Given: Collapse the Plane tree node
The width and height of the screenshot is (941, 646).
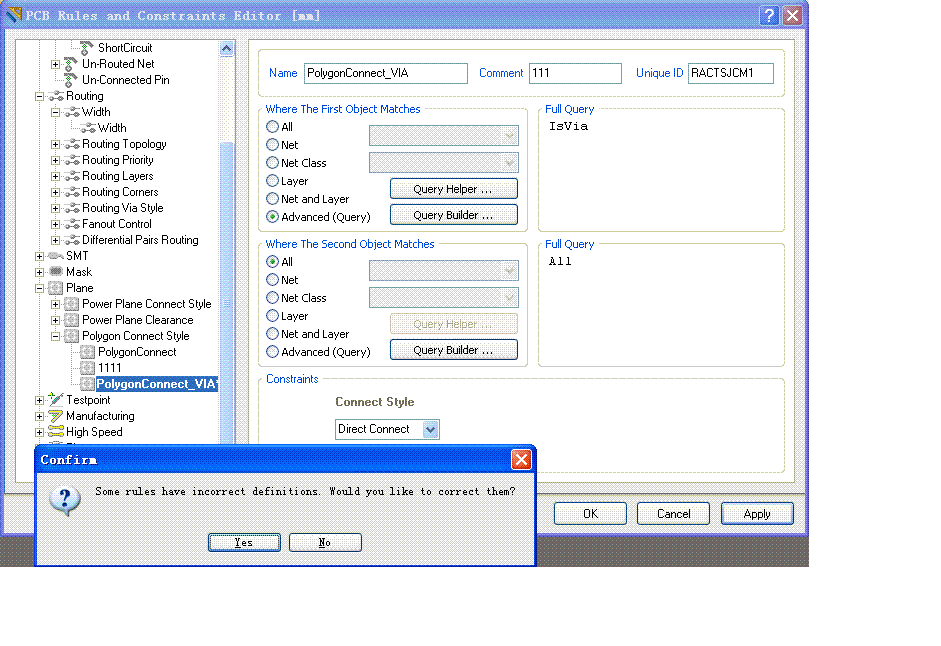Looking at the screenshot, I should coord(40,288).
